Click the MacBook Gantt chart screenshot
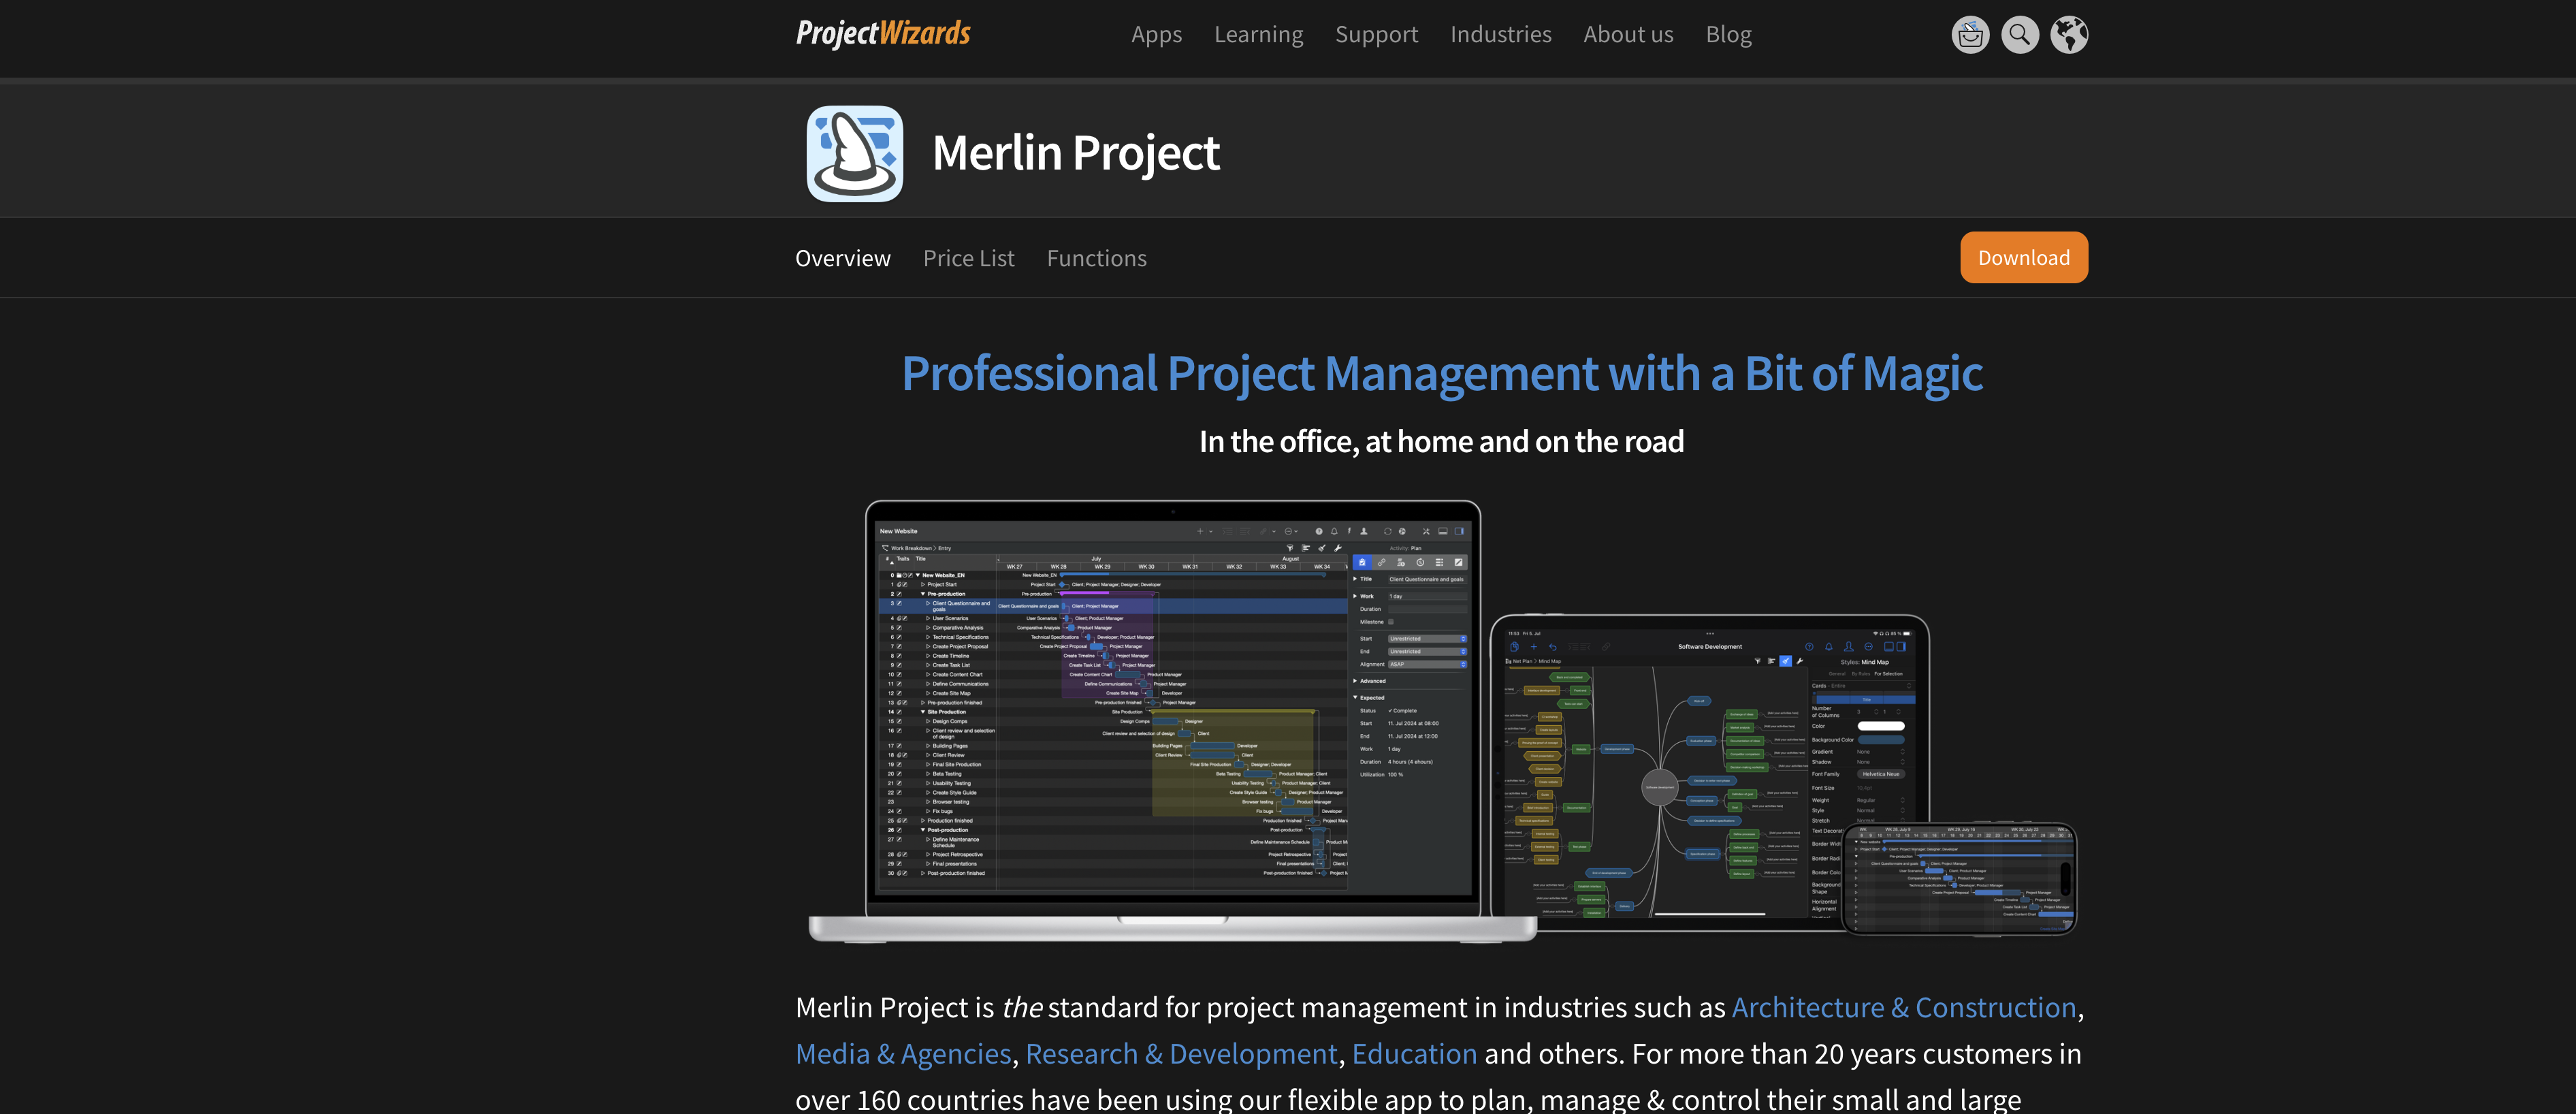The height and width of the screenshot is (1114, 2576). [x=1172, y=720]
